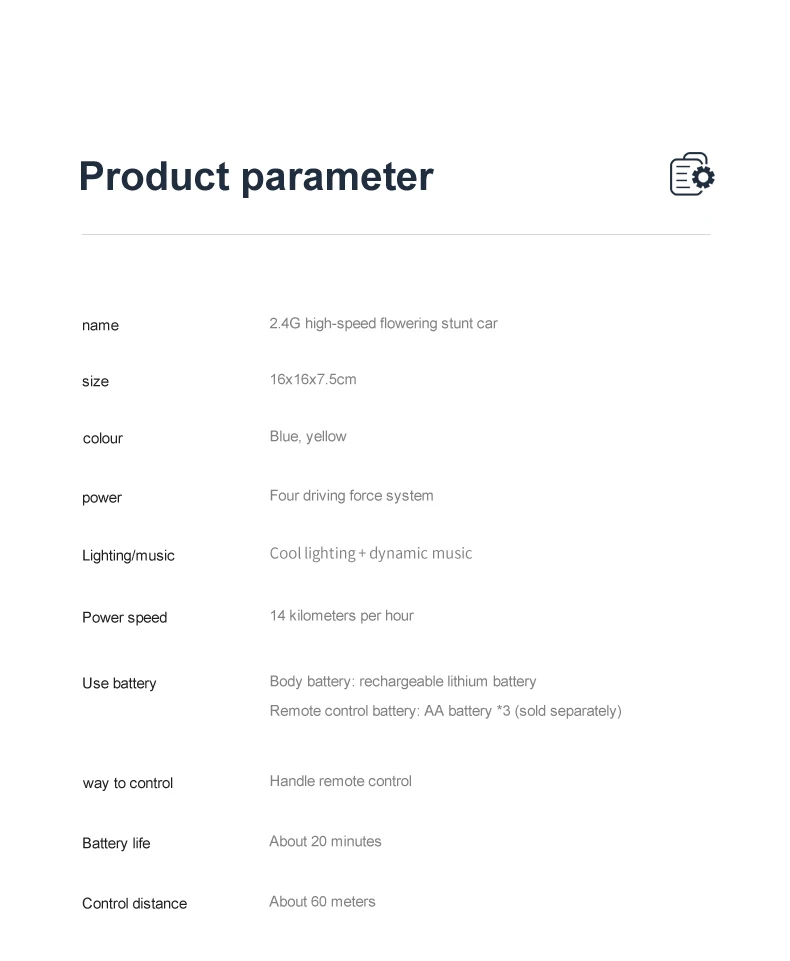Click the 16x16x7.5cm dimension value

(x=313, y=379)
